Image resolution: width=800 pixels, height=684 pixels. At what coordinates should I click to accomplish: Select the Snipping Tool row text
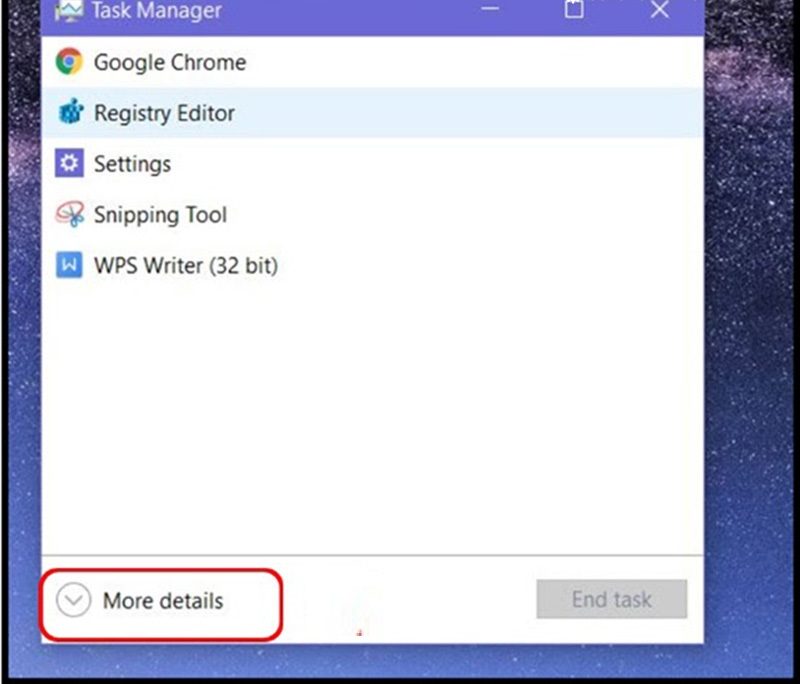coord(160,215)
